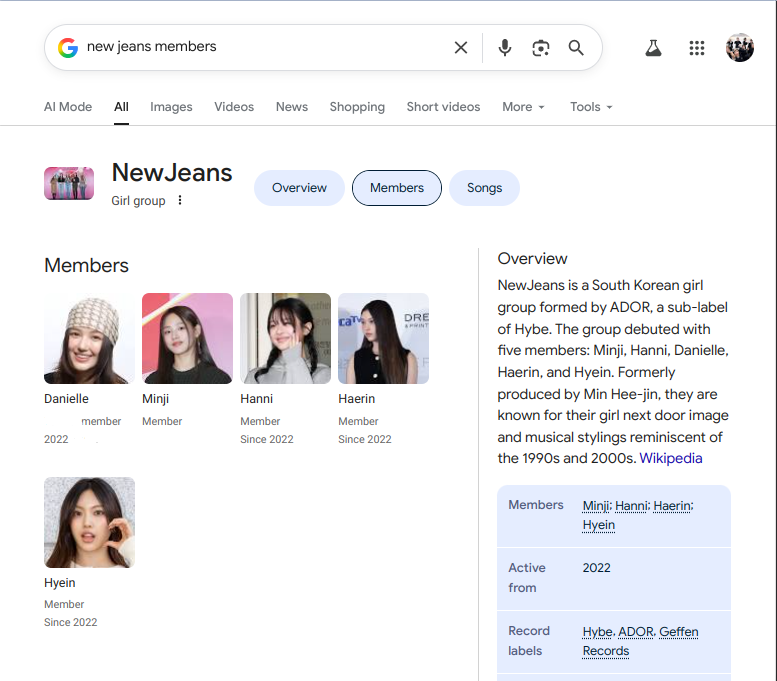Select the Songs chip
This screenshot has height=681, width=777.
(x=484, y=188)
